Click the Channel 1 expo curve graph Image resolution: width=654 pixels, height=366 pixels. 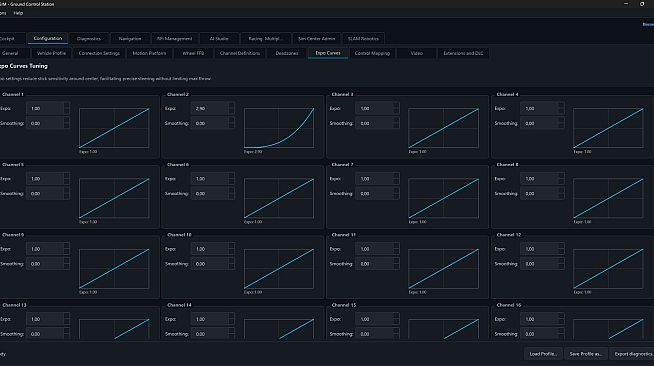114,128
